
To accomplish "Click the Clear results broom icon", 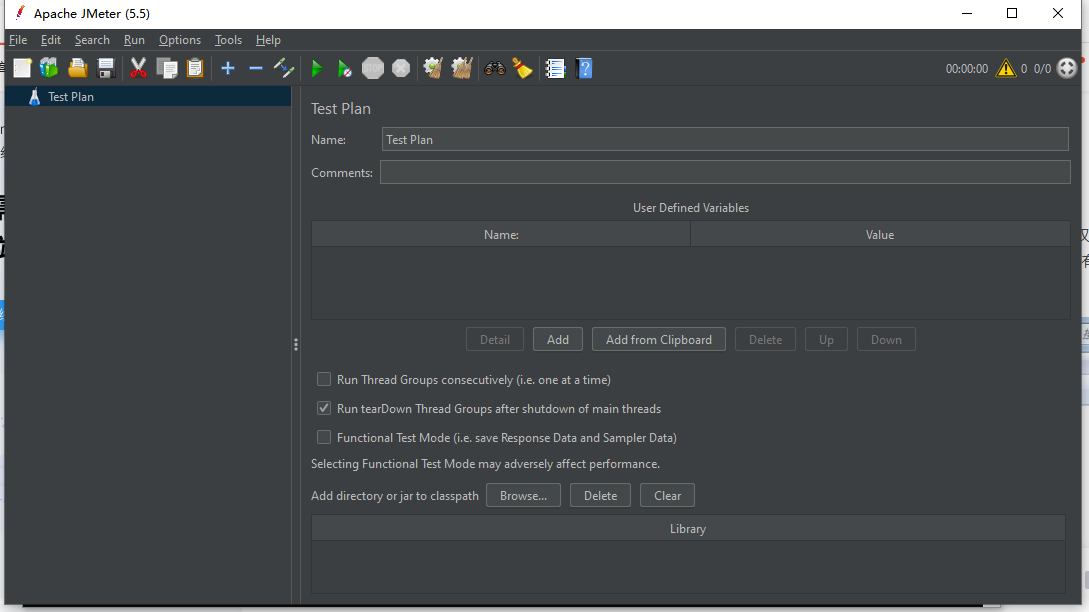I will coord(433,68).
